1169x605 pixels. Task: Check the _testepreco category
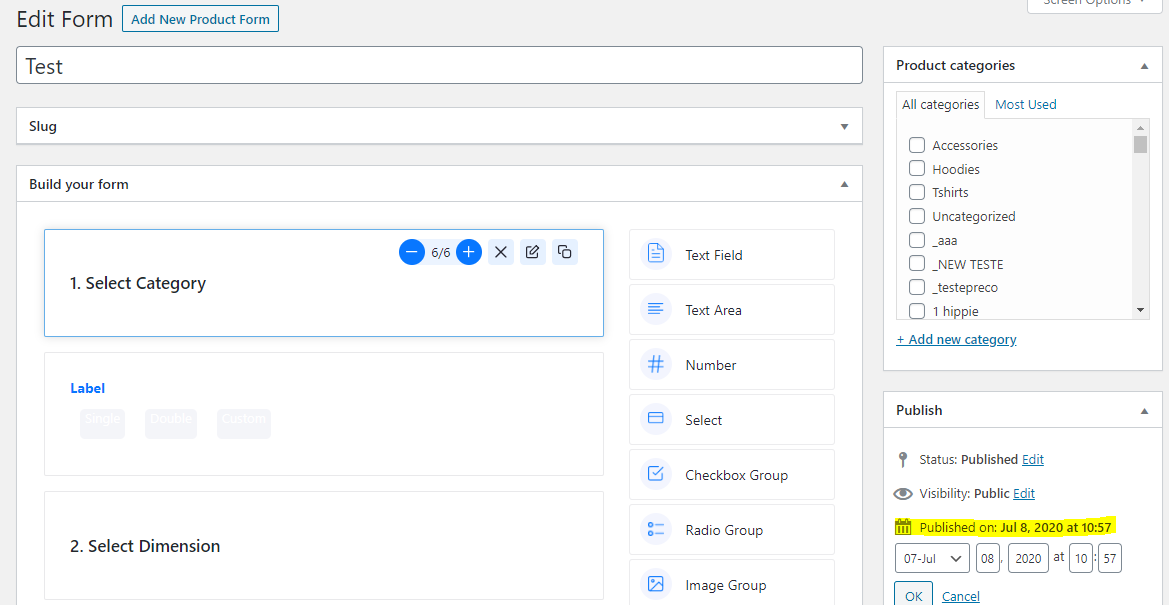point(917,287)
